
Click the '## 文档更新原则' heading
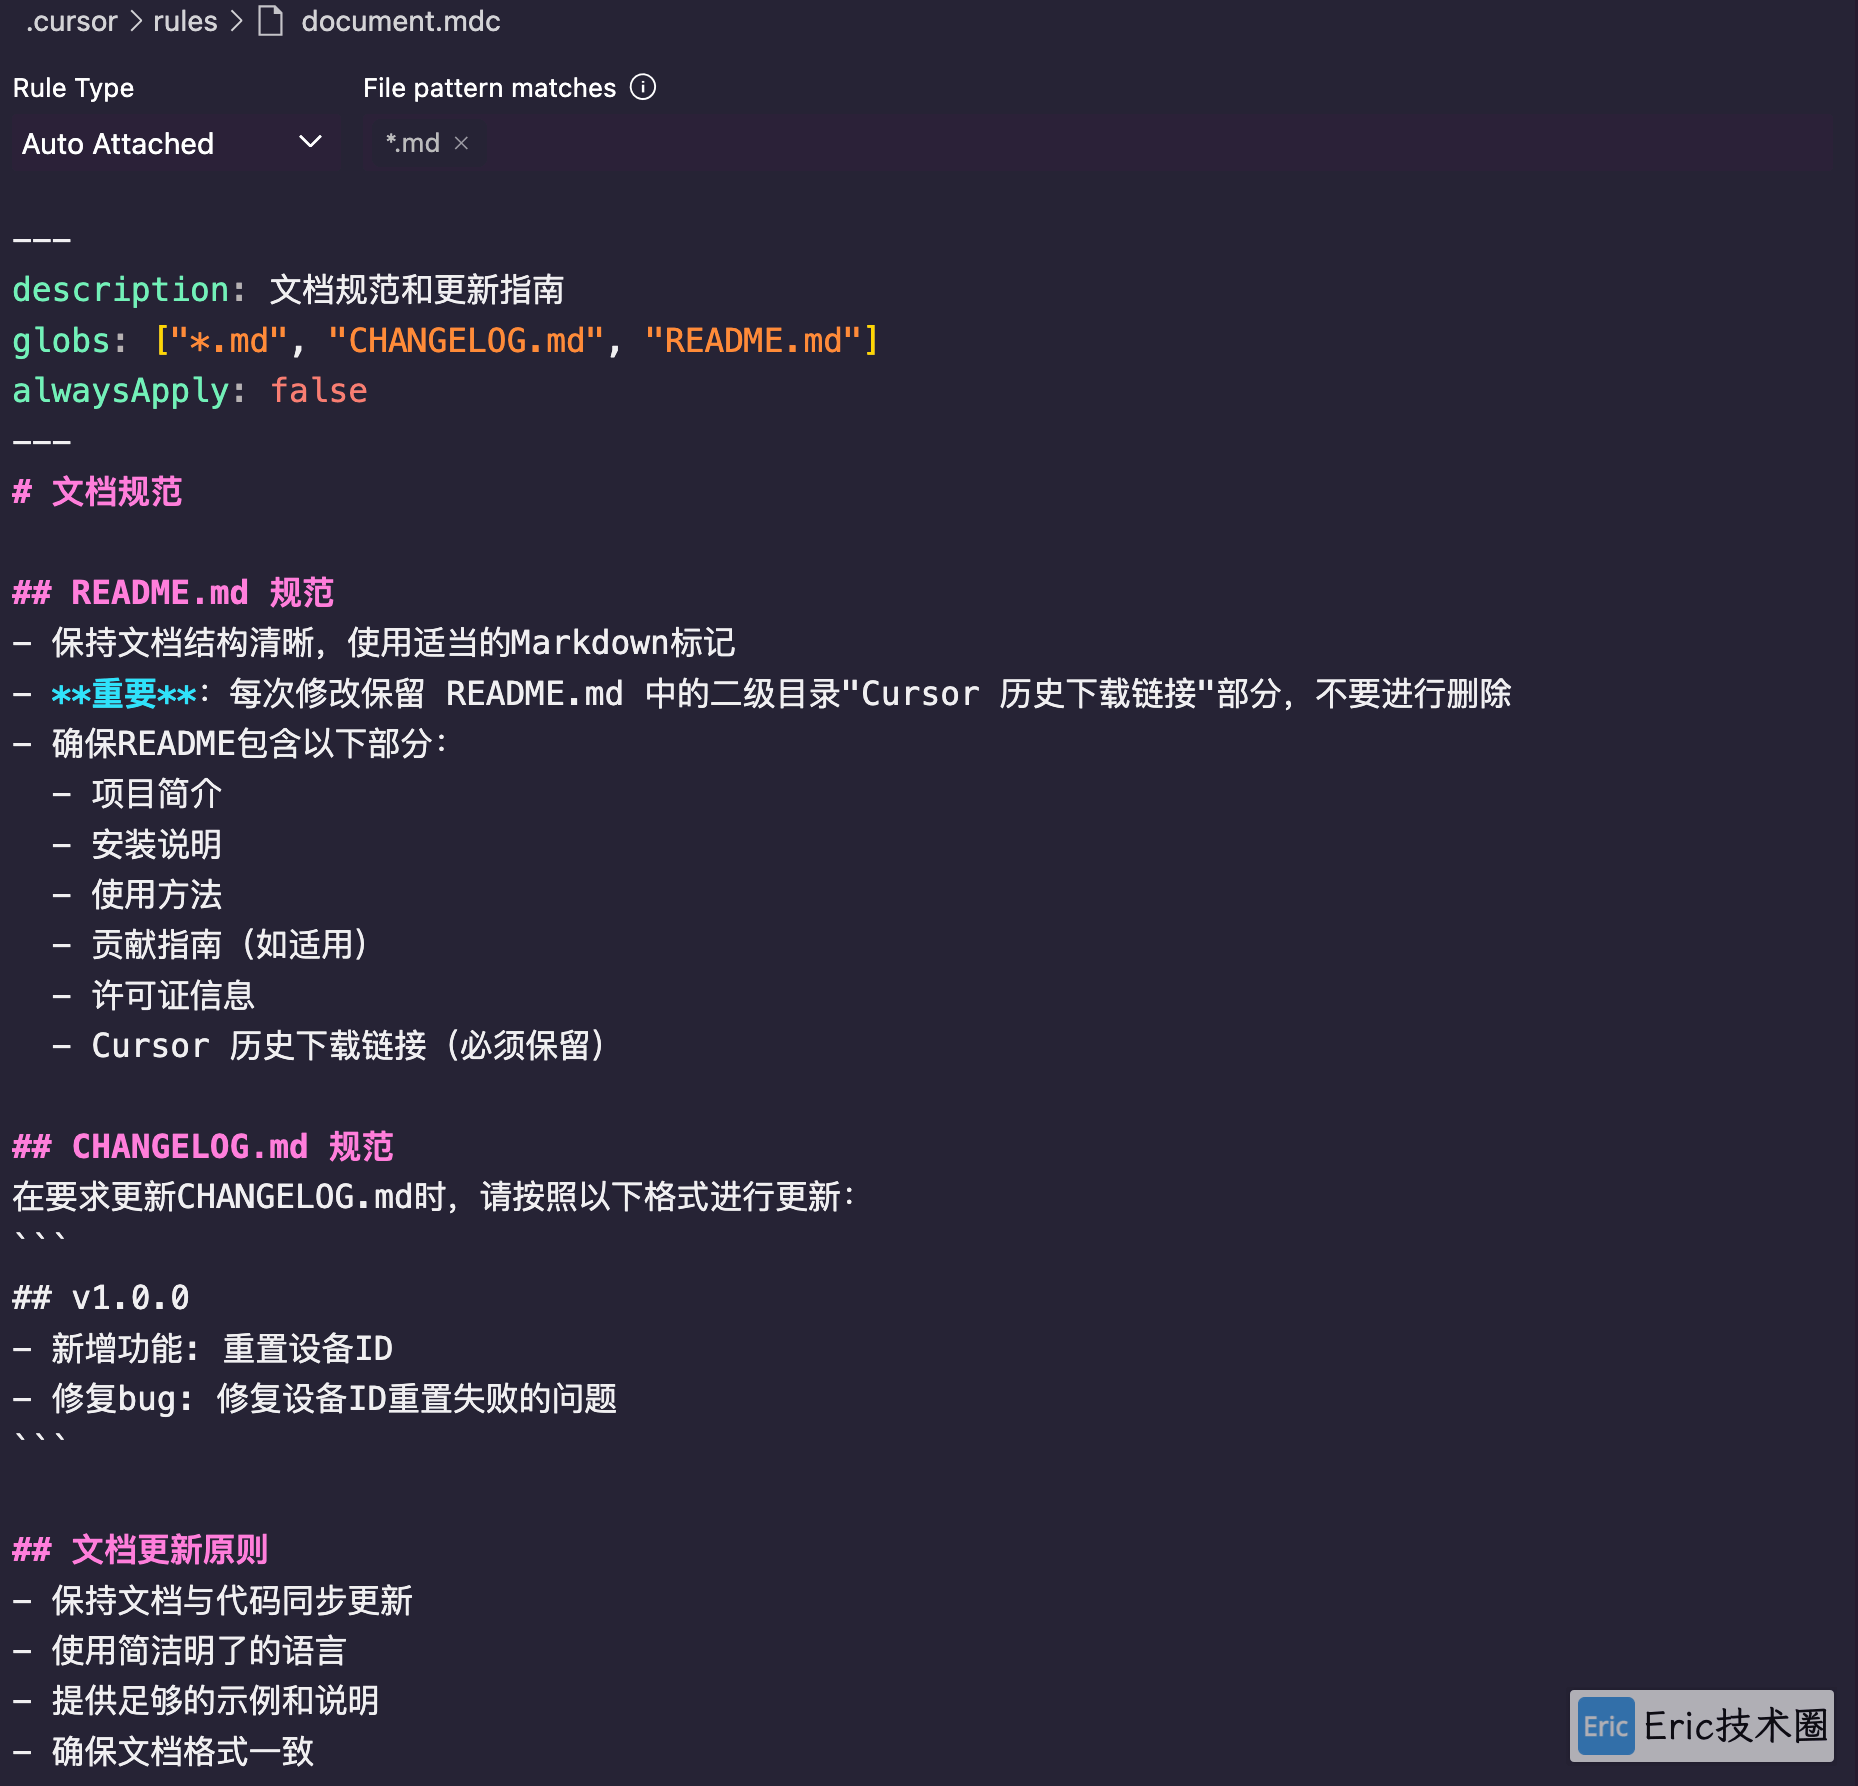140,1550
